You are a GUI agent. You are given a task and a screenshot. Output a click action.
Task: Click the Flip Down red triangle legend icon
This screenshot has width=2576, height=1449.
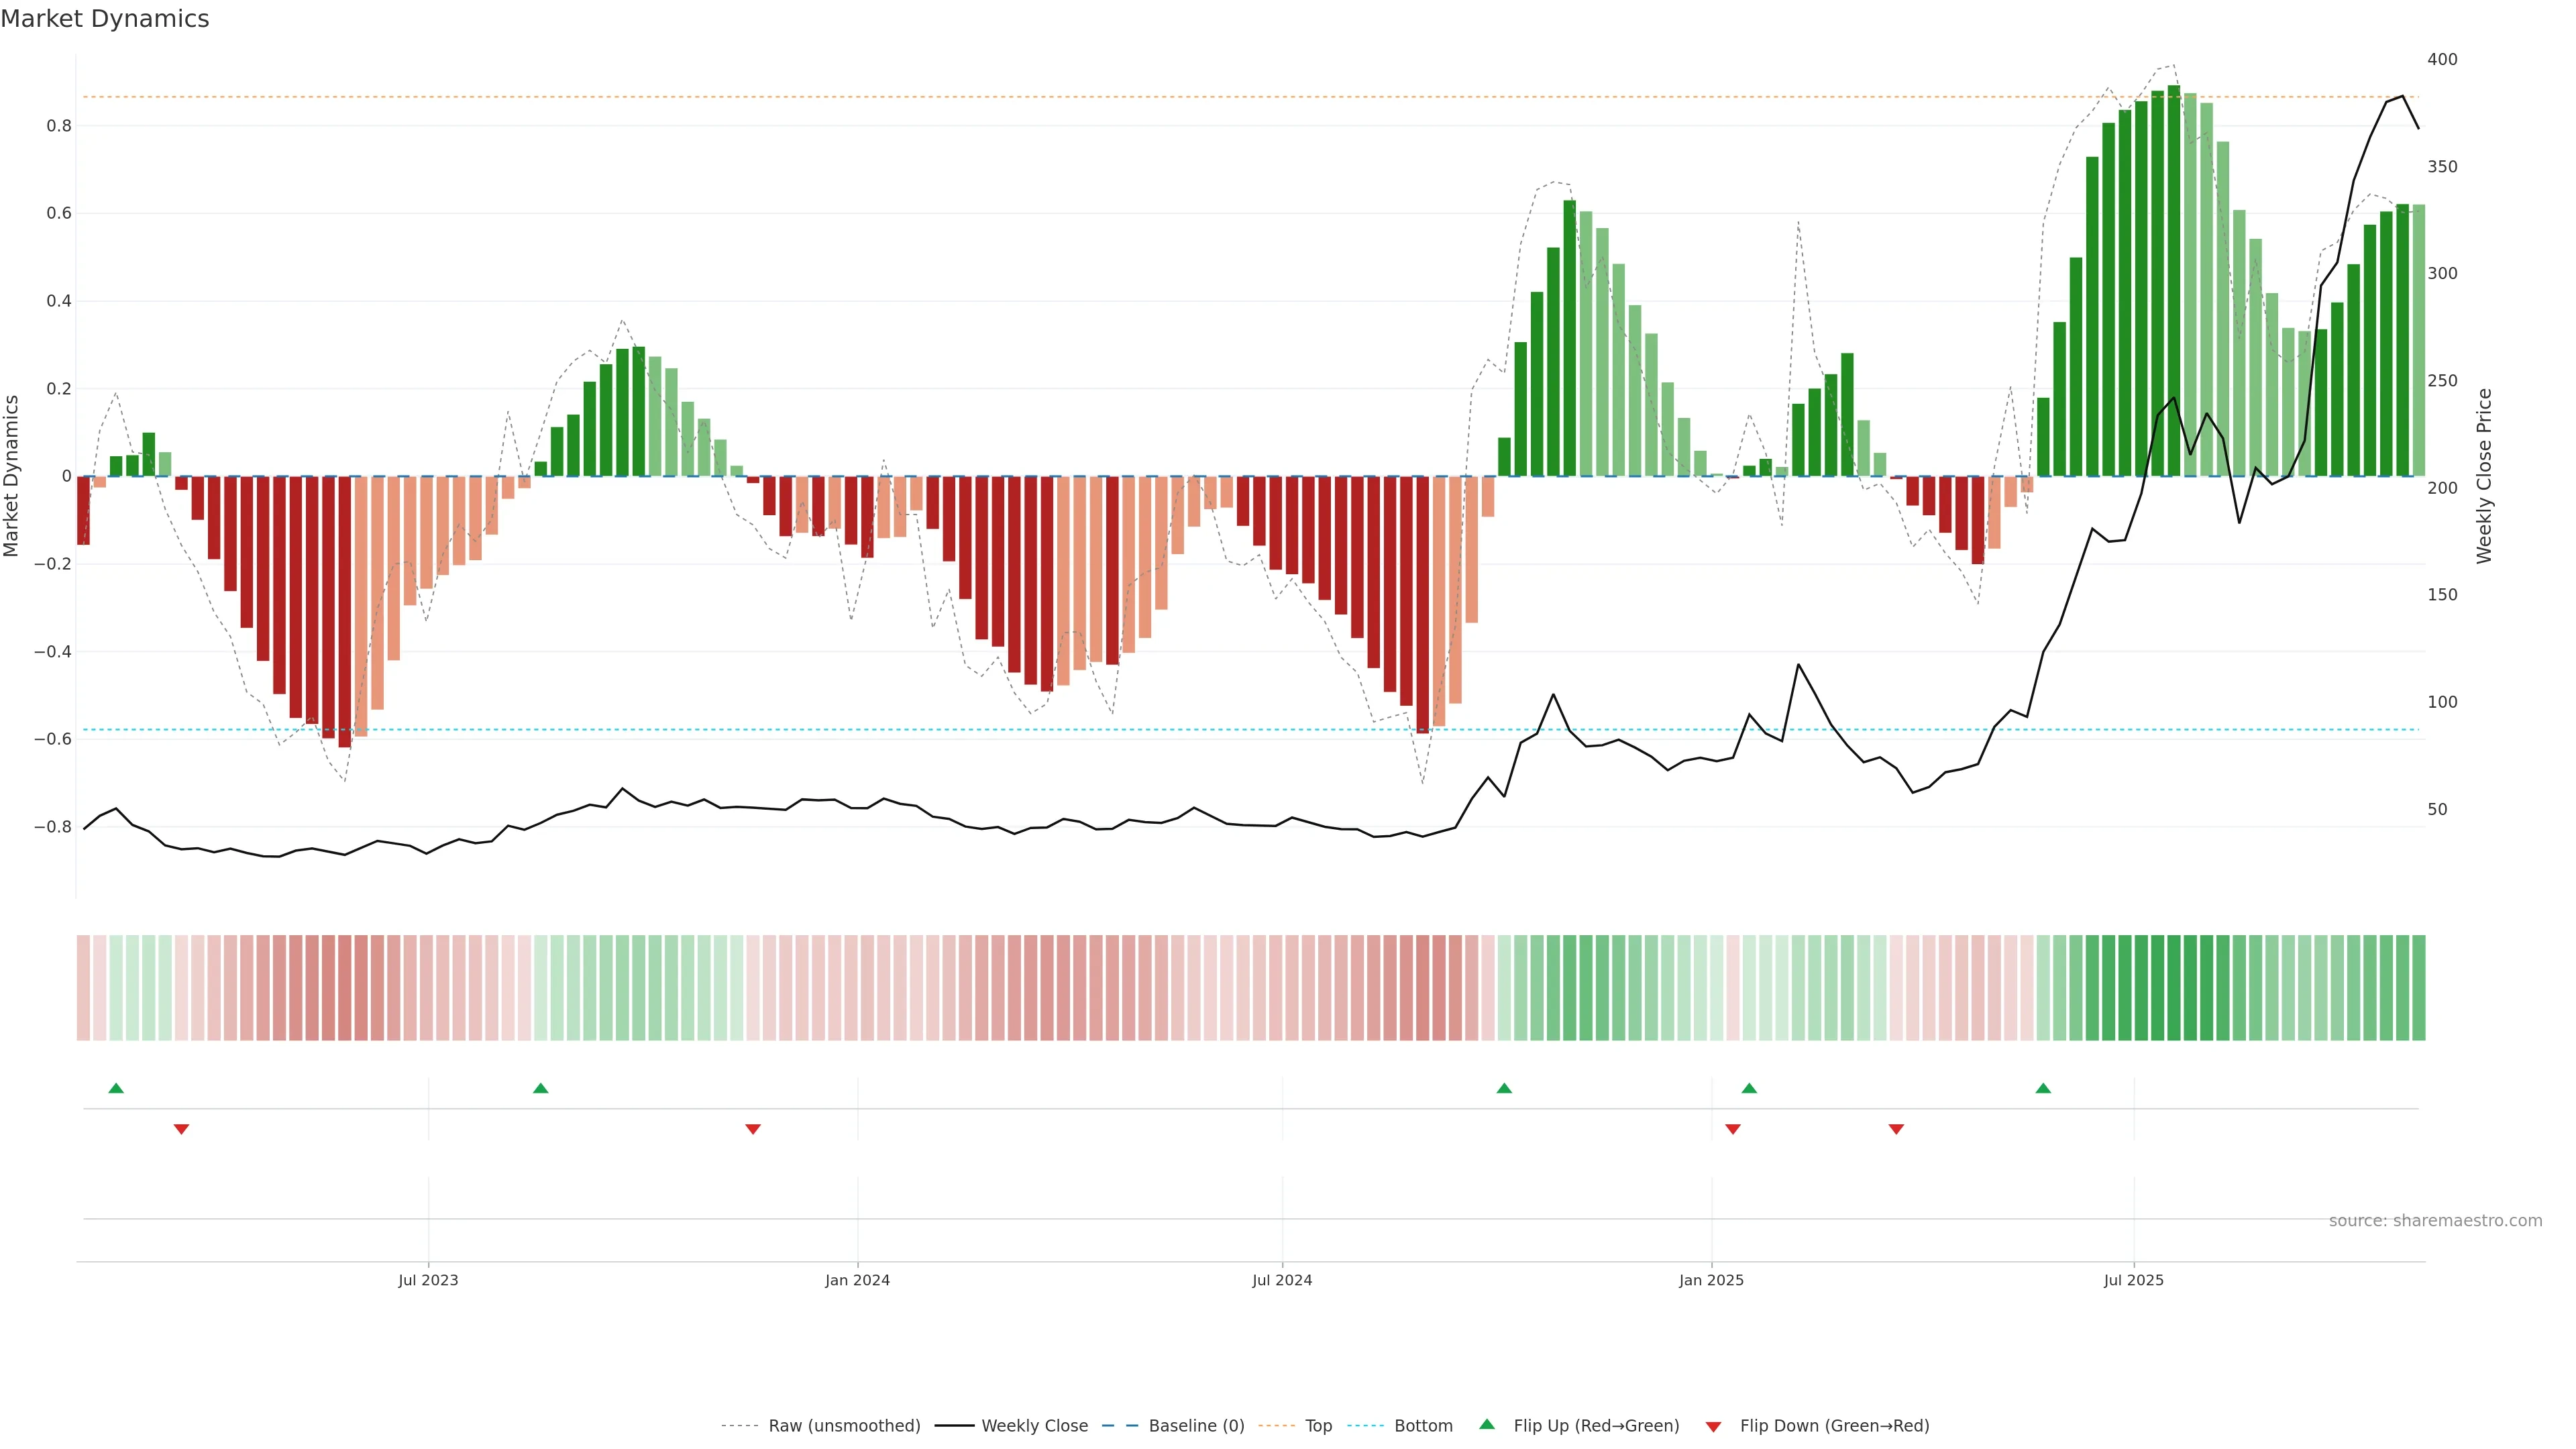[1713, 1426]
